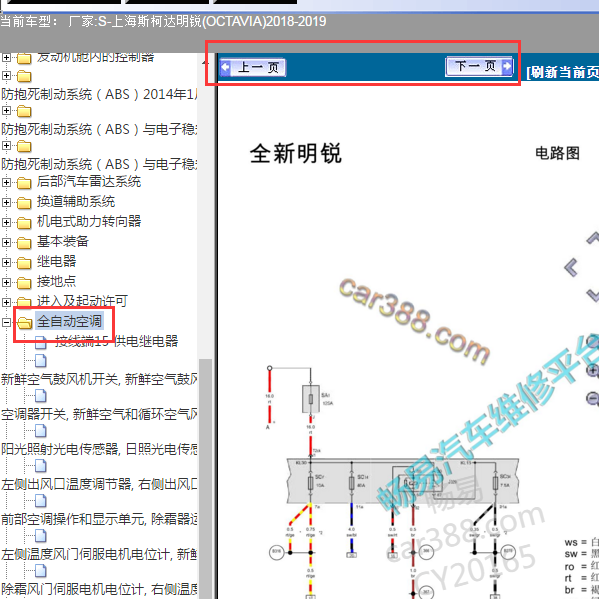
Task: Click the document icon for 阳光照射光电传感器
Action: (40, 431)
